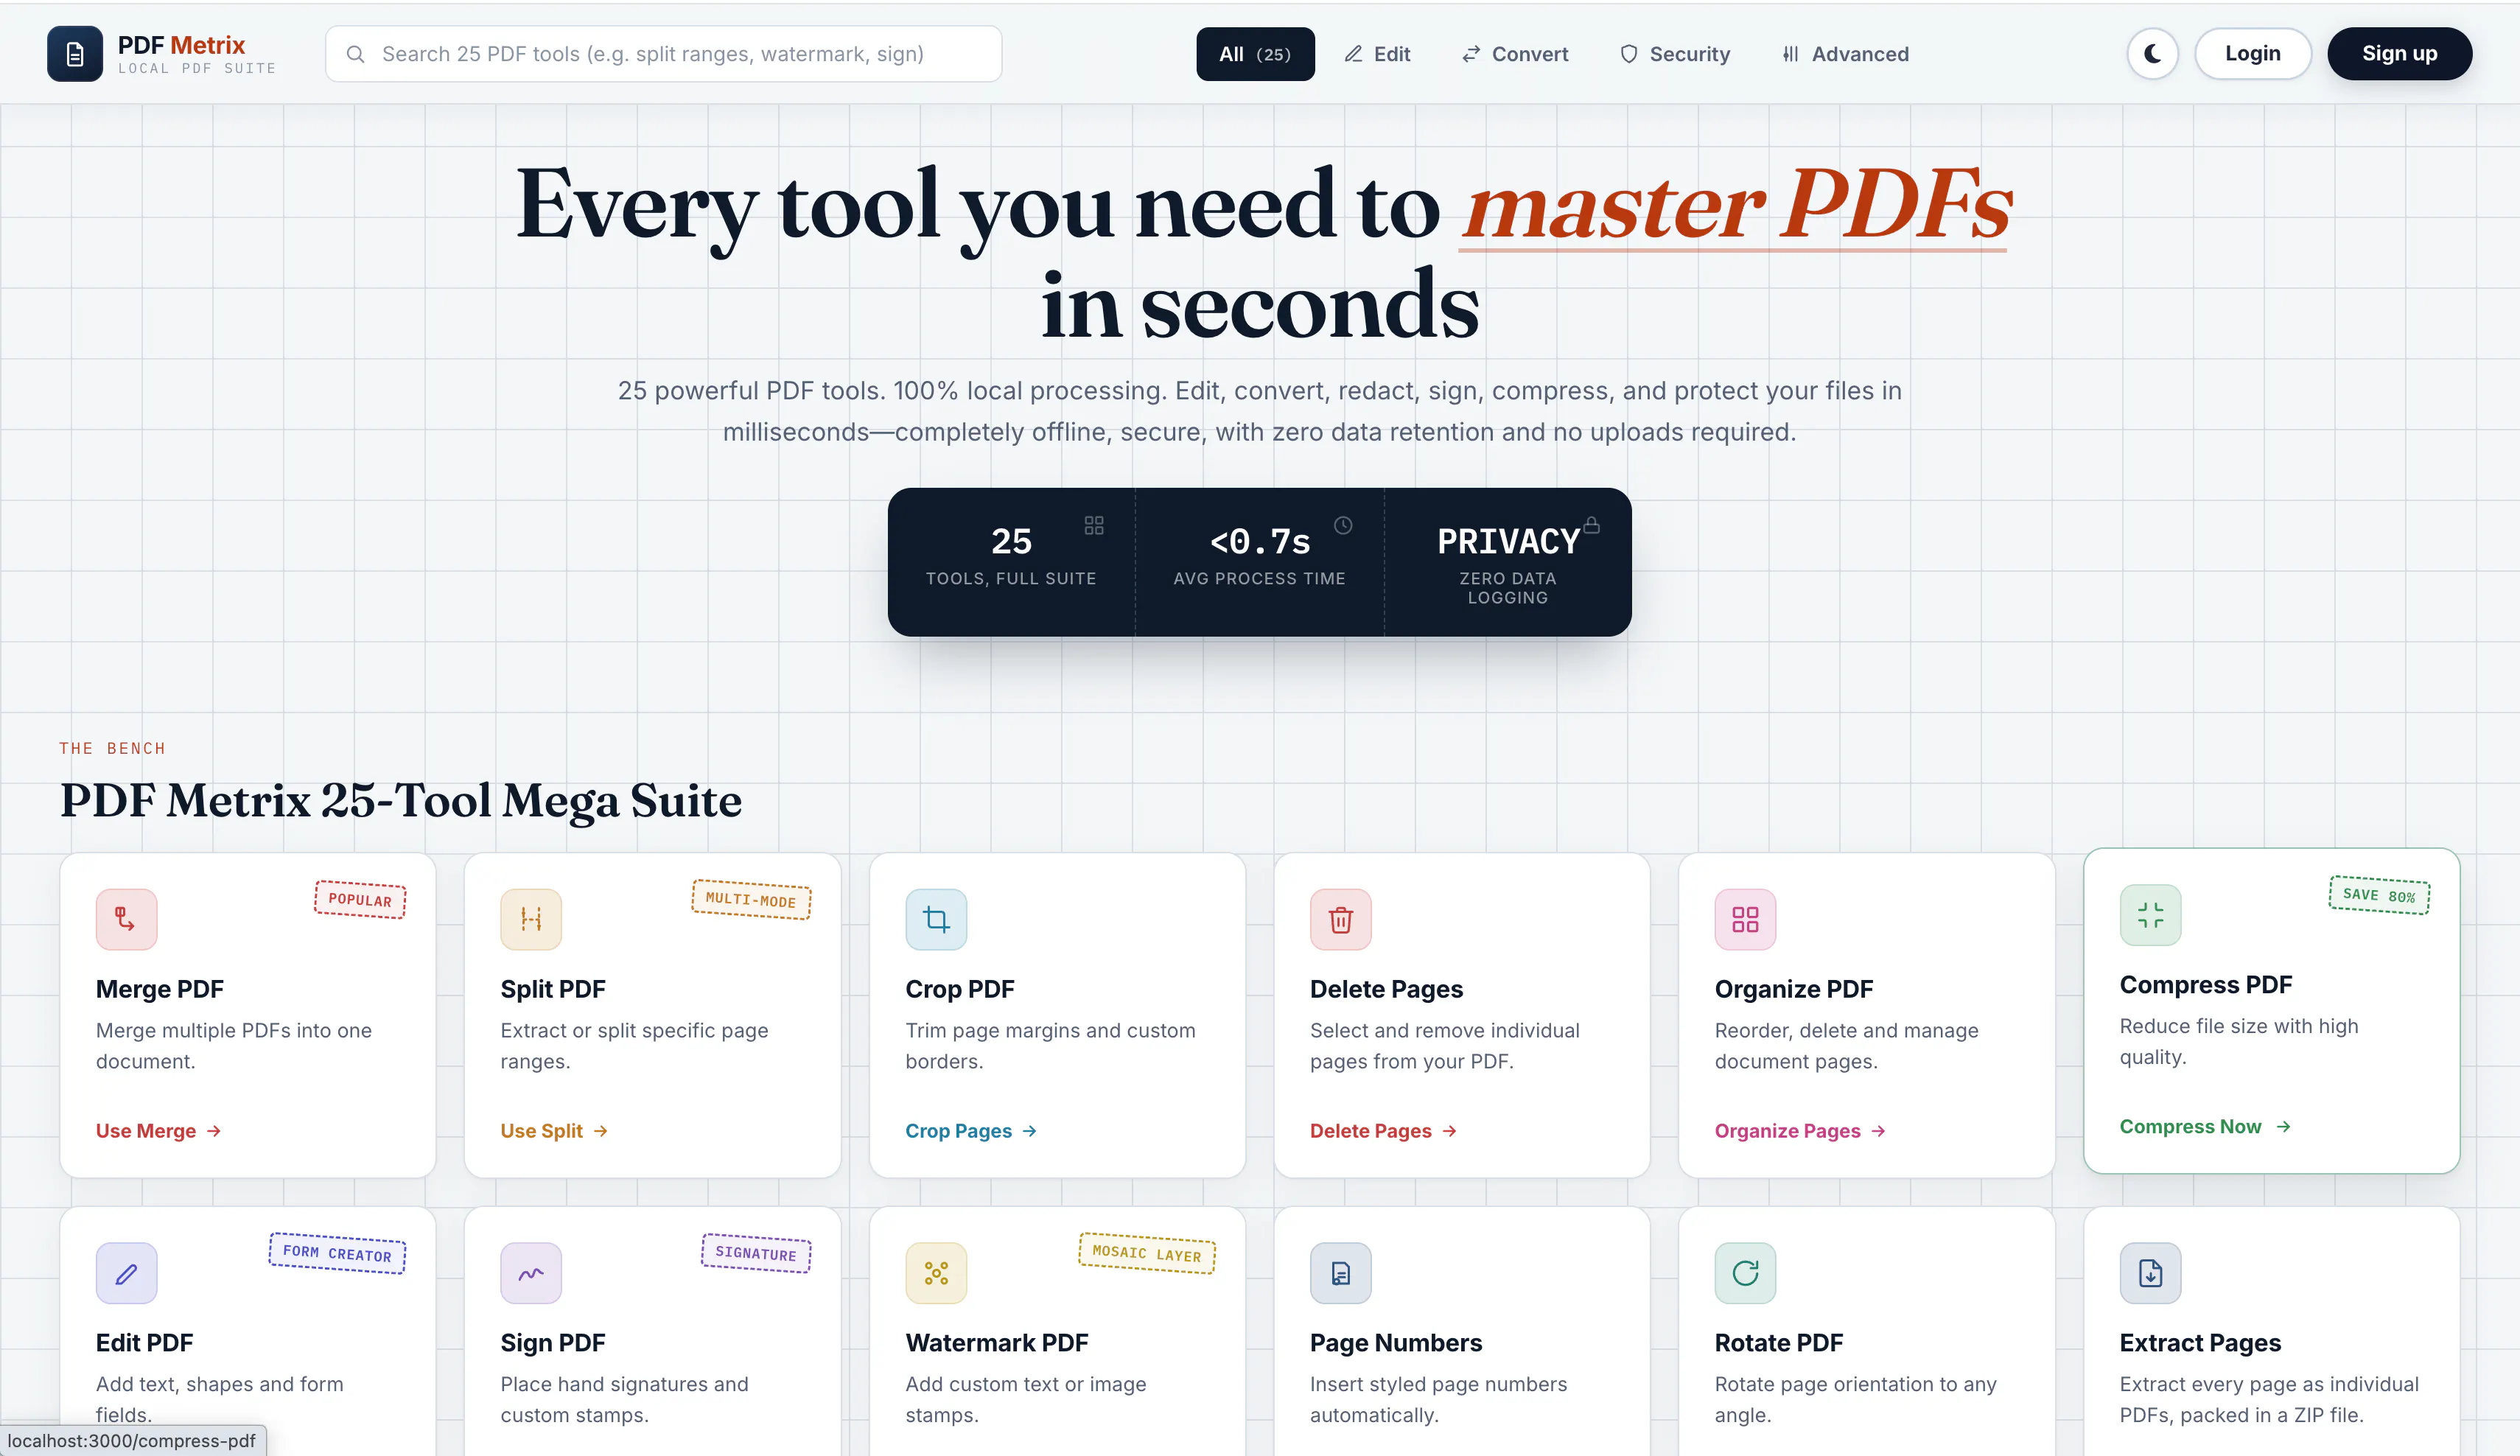Image resolution: width=2520 pixels, height=1456 pixels.
Task: Click the AVG PROCESS TIME stat label
Action: point(1259,578)
